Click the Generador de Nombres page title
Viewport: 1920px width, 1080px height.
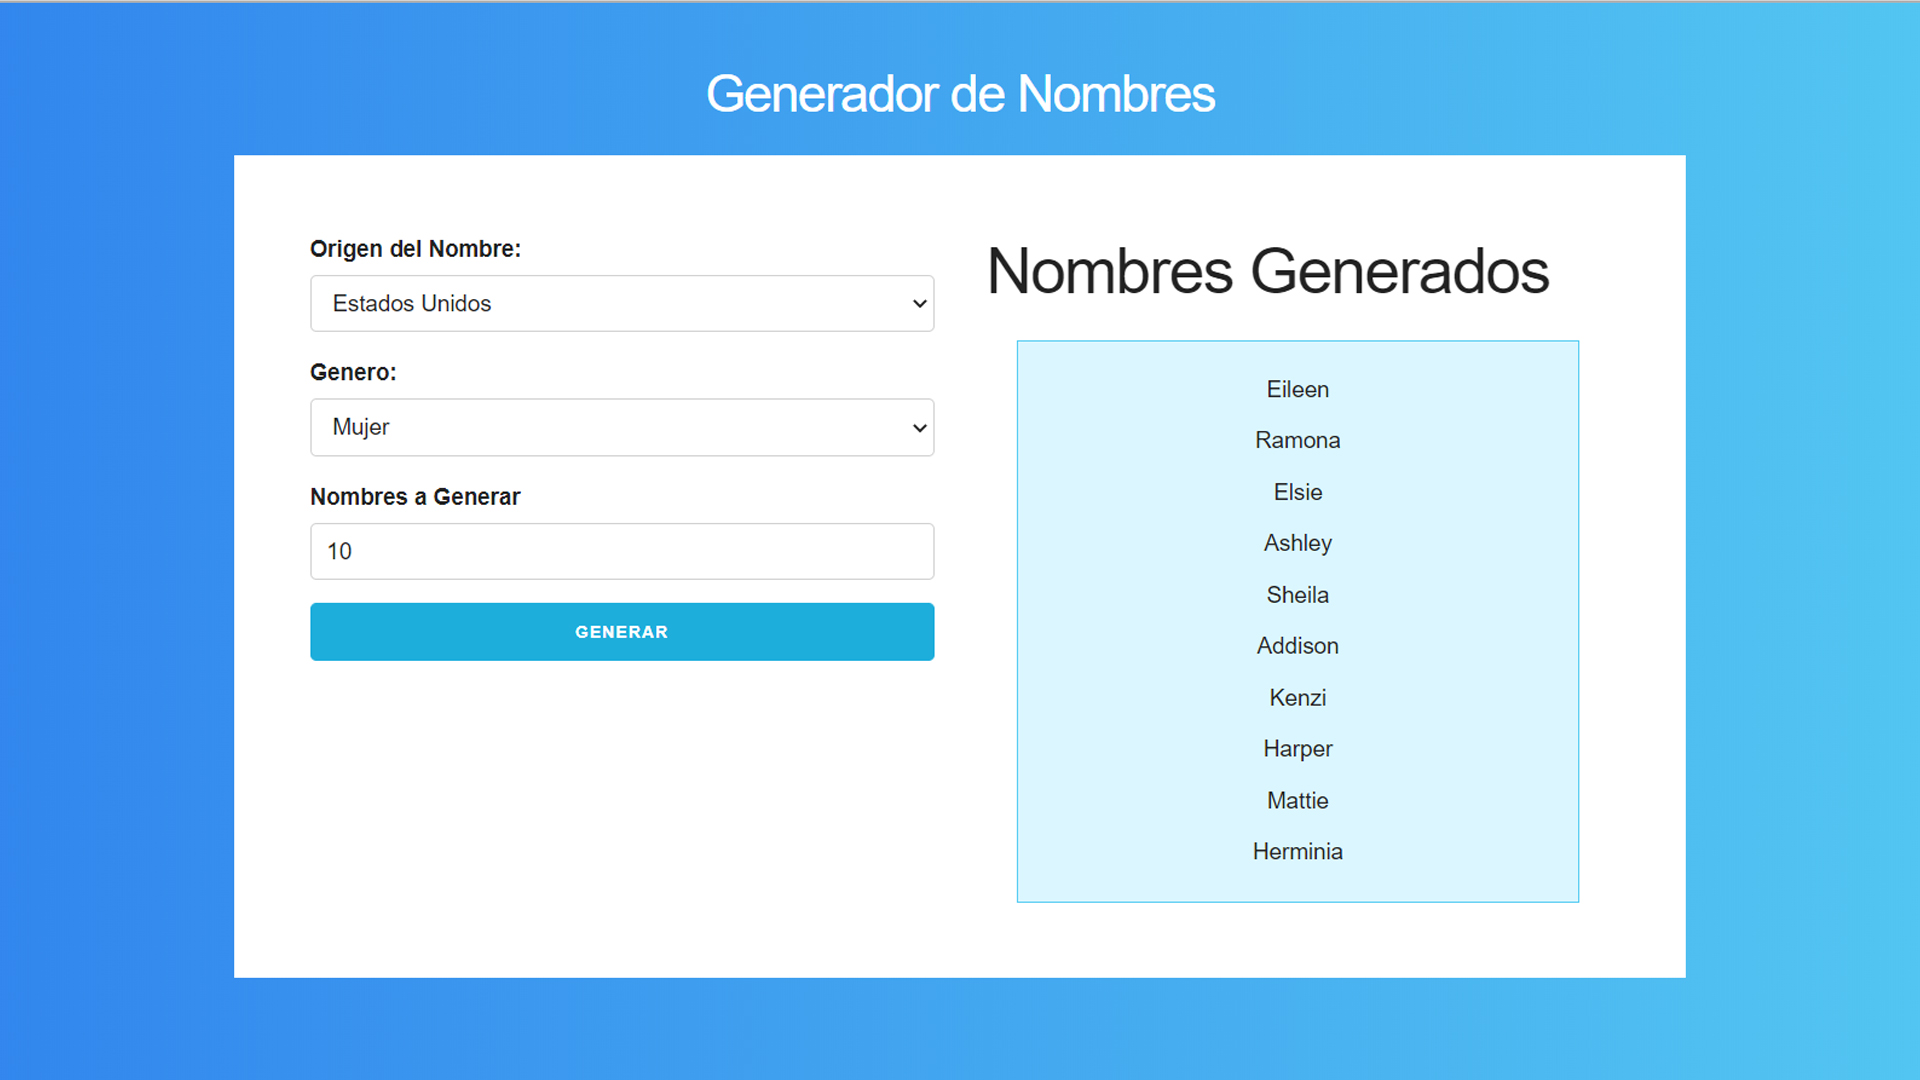pyautogui.click(x=960, y=94)
